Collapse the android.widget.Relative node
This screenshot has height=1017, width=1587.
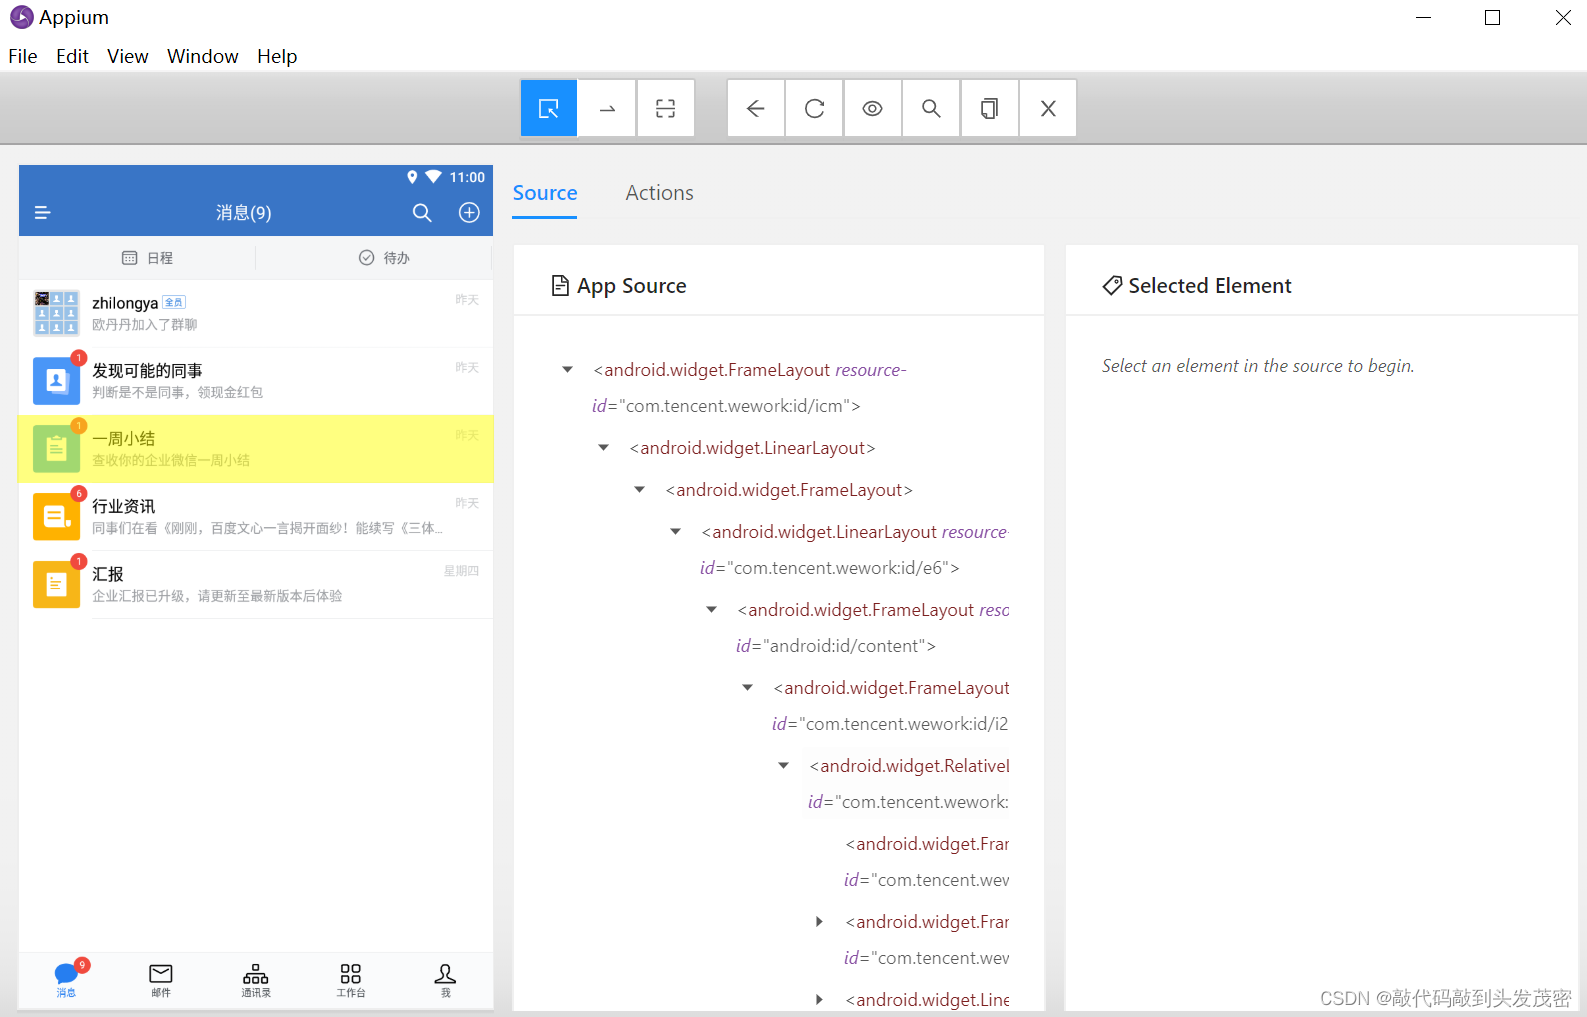pos(784,766)
